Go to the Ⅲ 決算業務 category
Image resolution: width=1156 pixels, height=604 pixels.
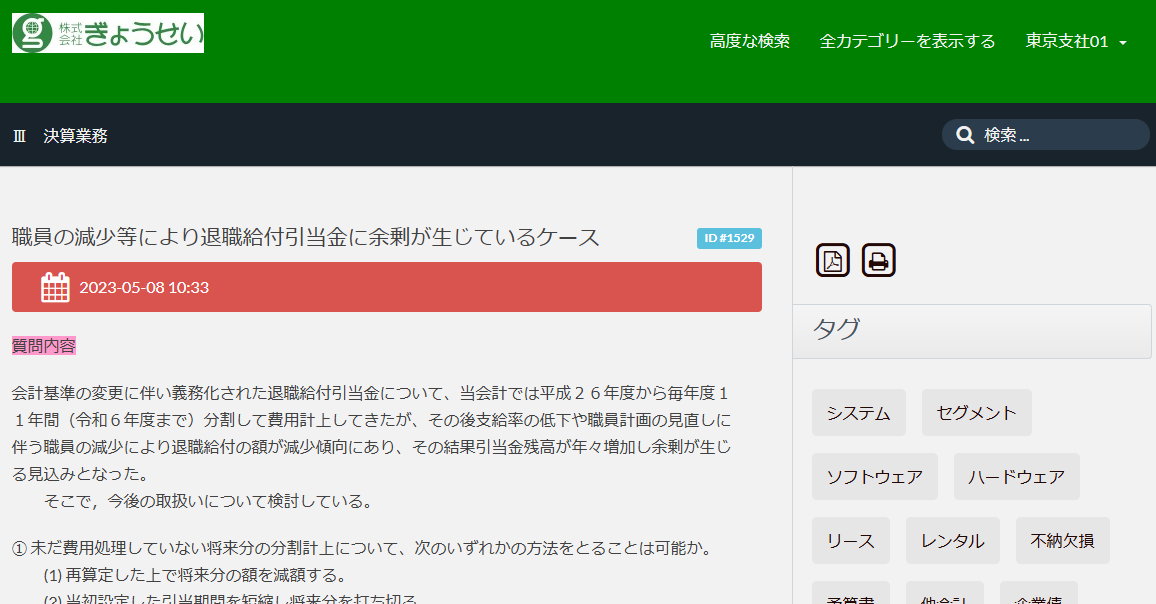(60, 136)
